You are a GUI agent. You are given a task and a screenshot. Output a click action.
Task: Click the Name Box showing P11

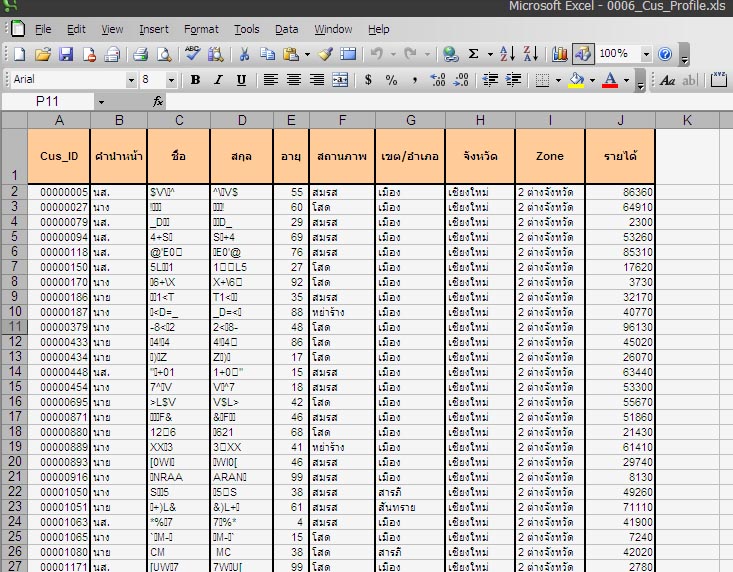(48, 101)
